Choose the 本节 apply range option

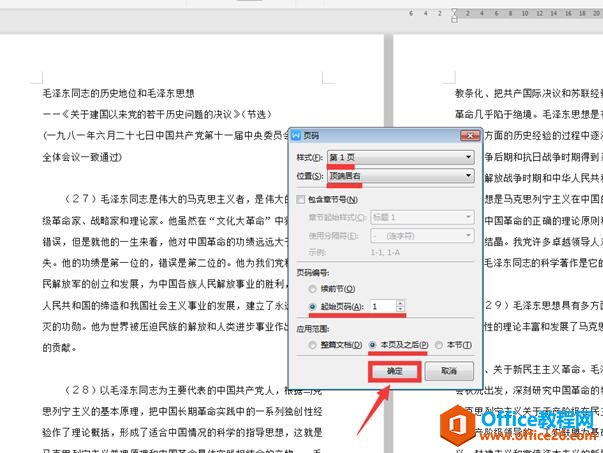[x=439, y=345]
